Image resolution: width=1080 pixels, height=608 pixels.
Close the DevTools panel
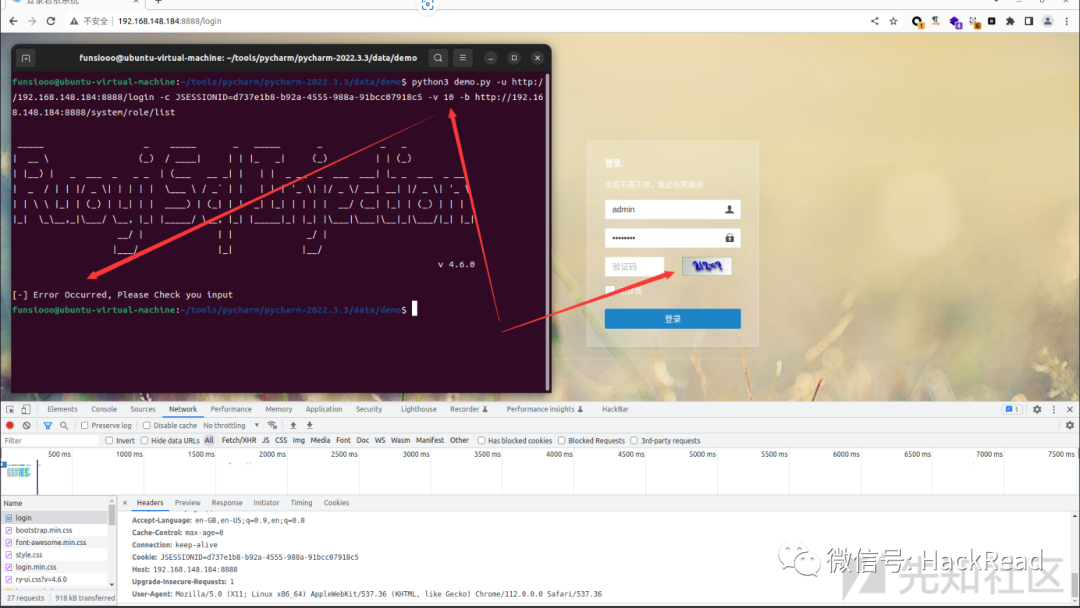click(1070, 409)
